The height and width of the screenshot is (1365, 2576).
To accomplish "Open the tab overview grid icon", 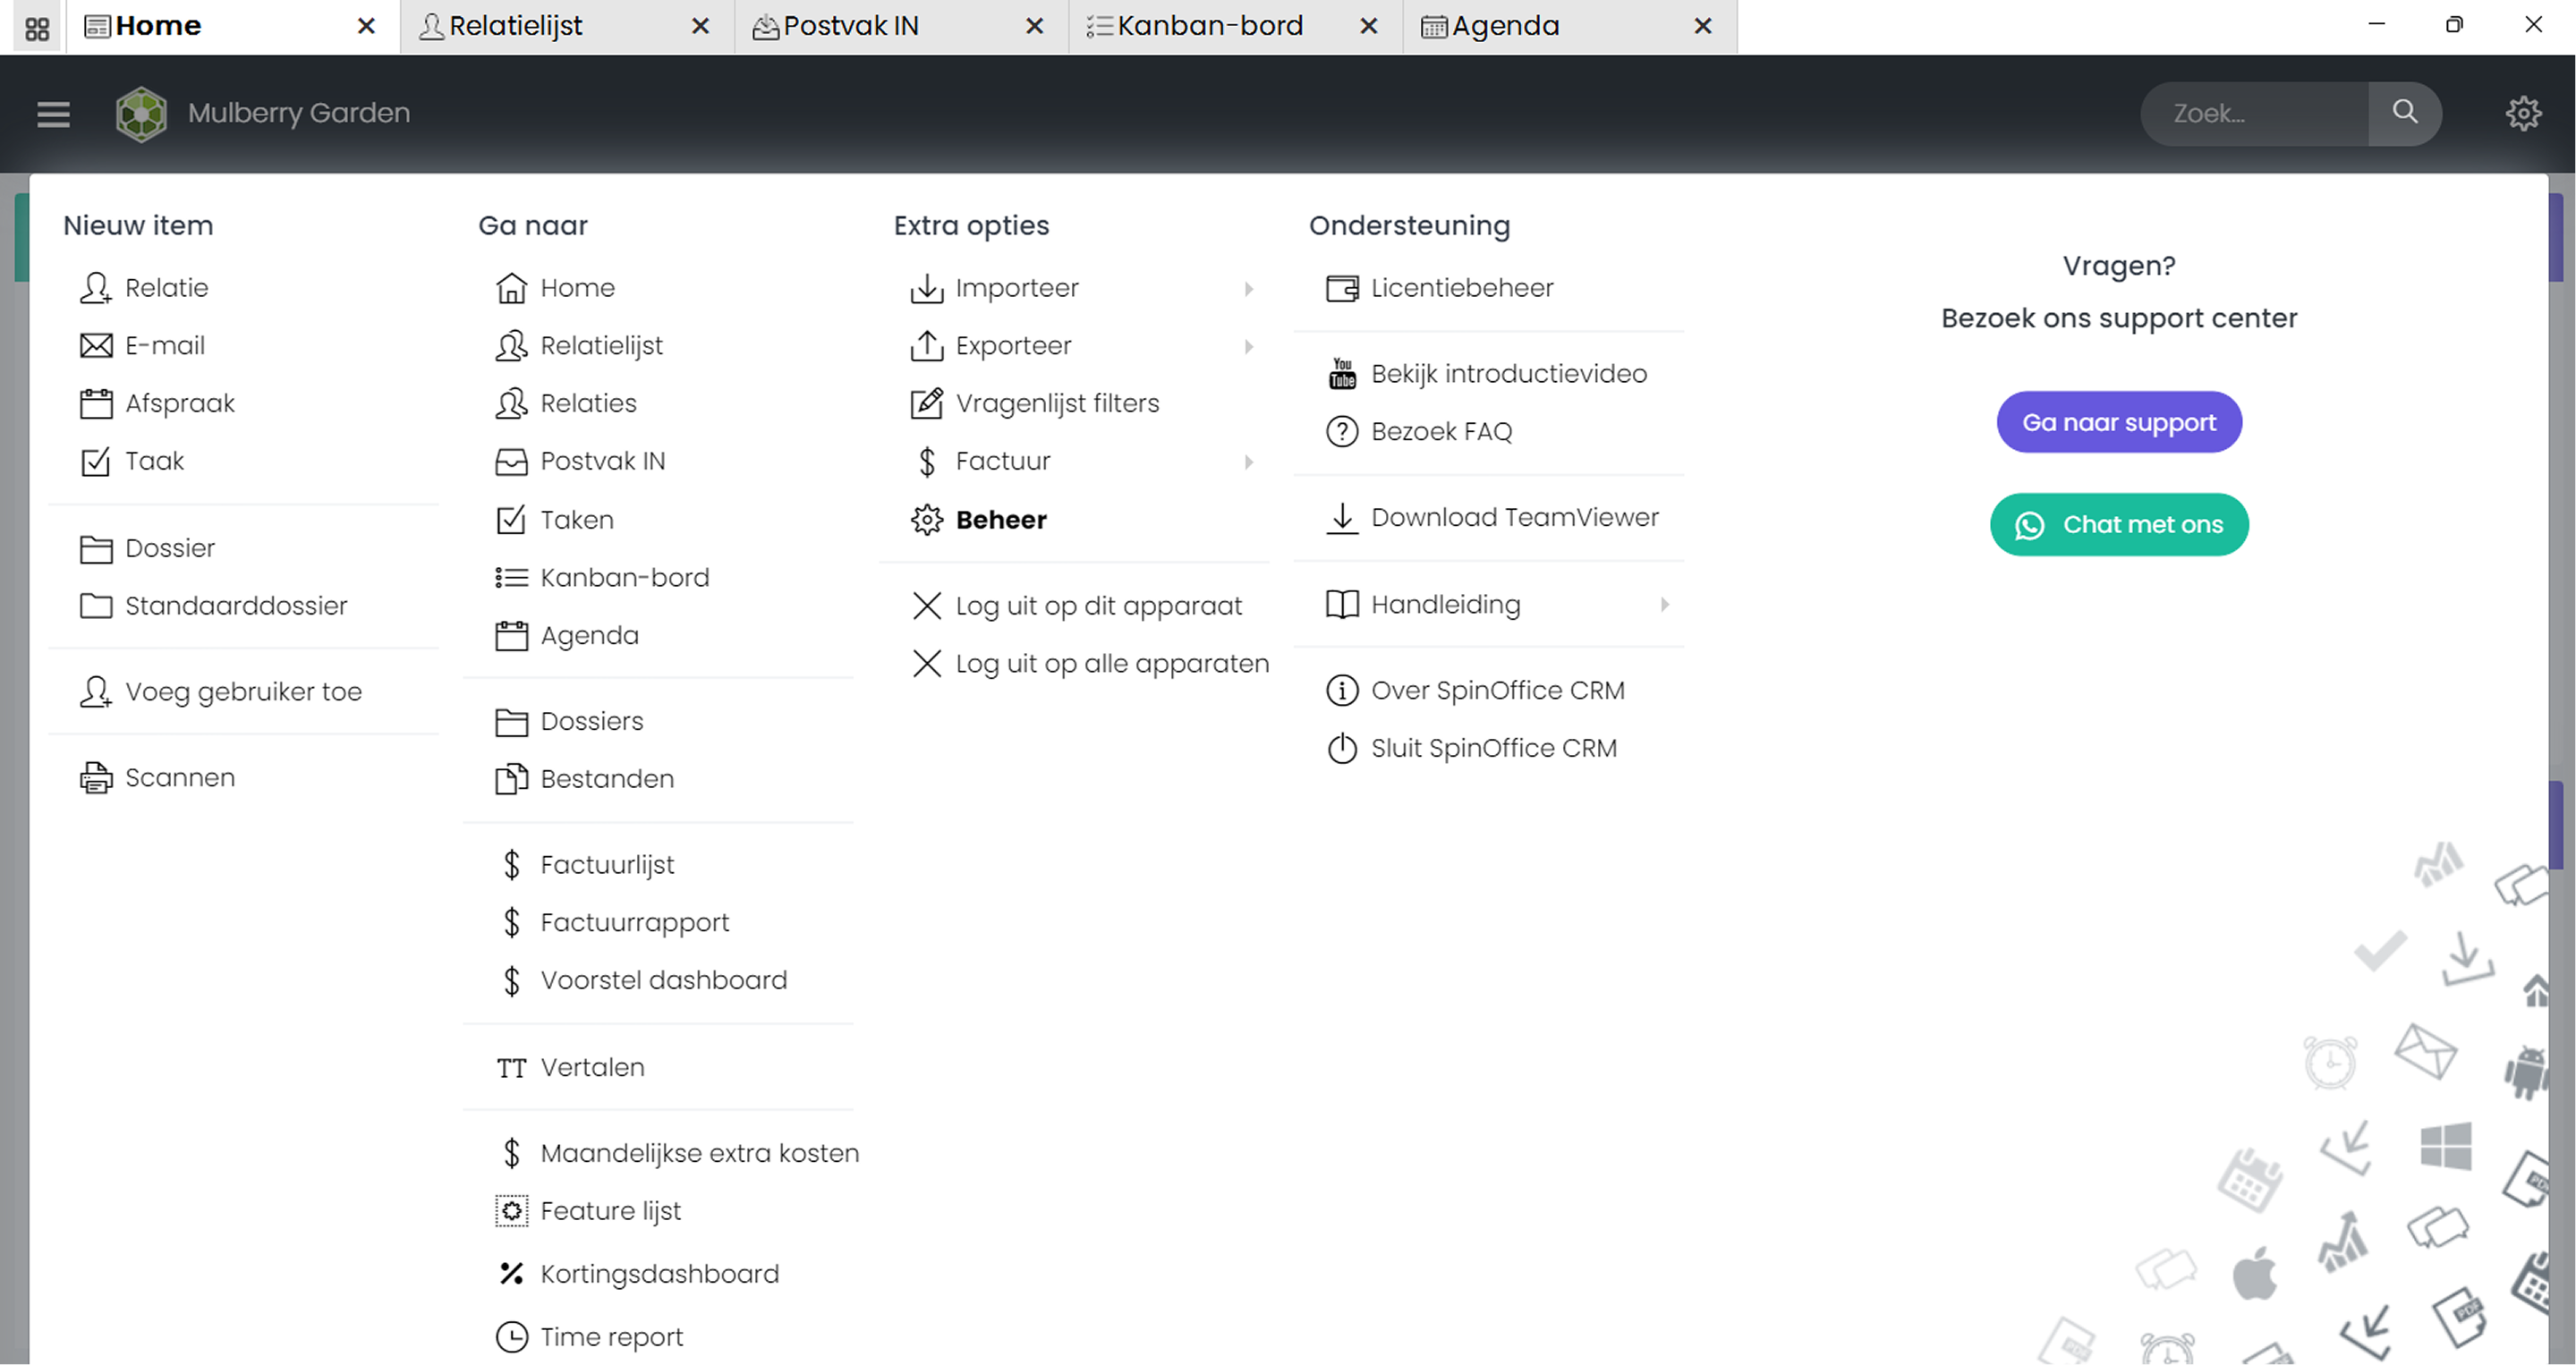I will tap(37, 27).
